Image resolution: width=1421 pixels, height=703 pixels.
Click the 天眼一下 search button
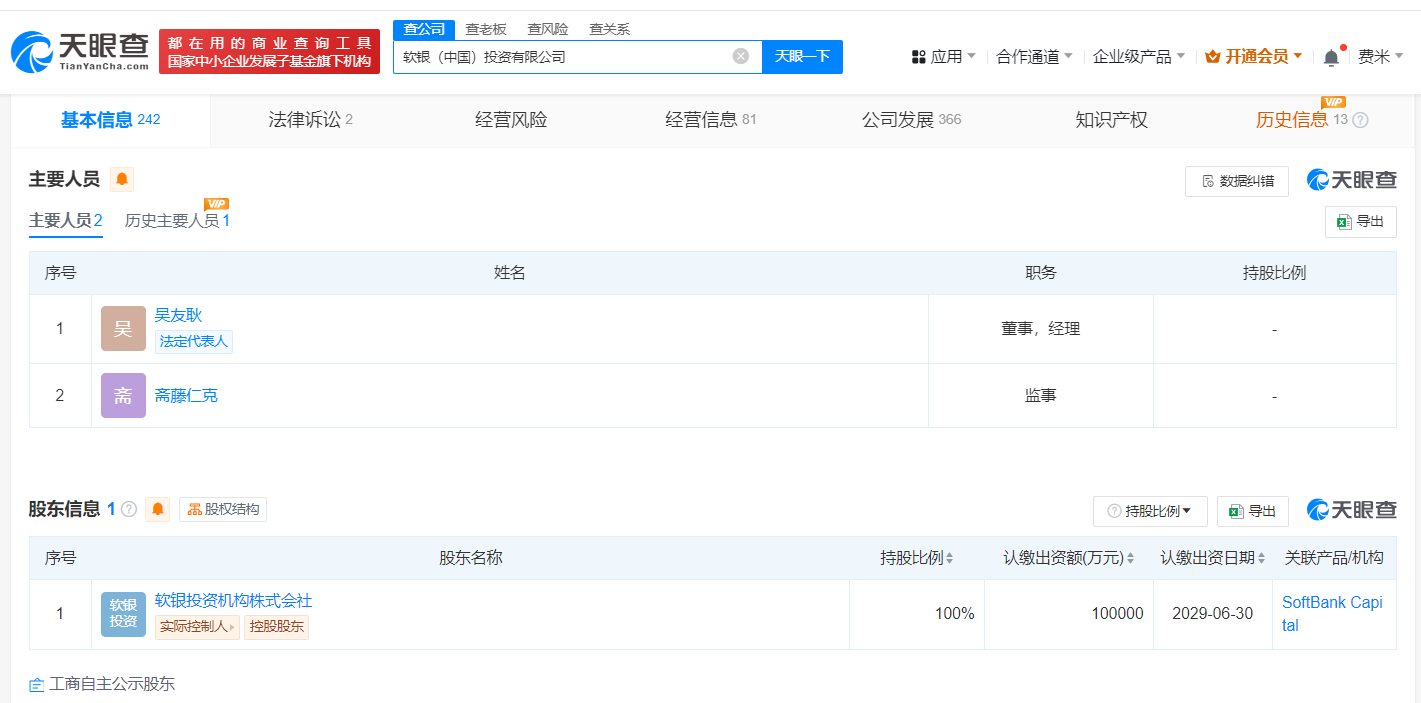(x=802, y=56)
